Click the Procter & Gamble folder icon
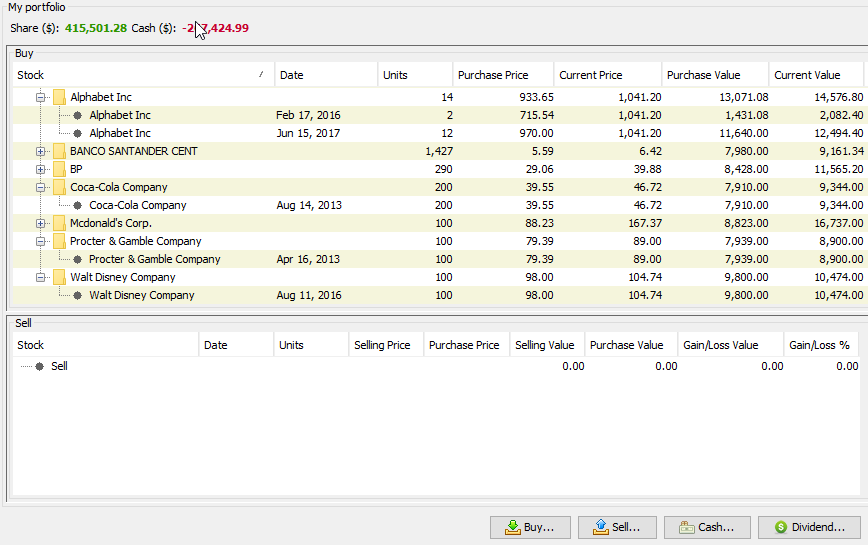 point(59,241)
